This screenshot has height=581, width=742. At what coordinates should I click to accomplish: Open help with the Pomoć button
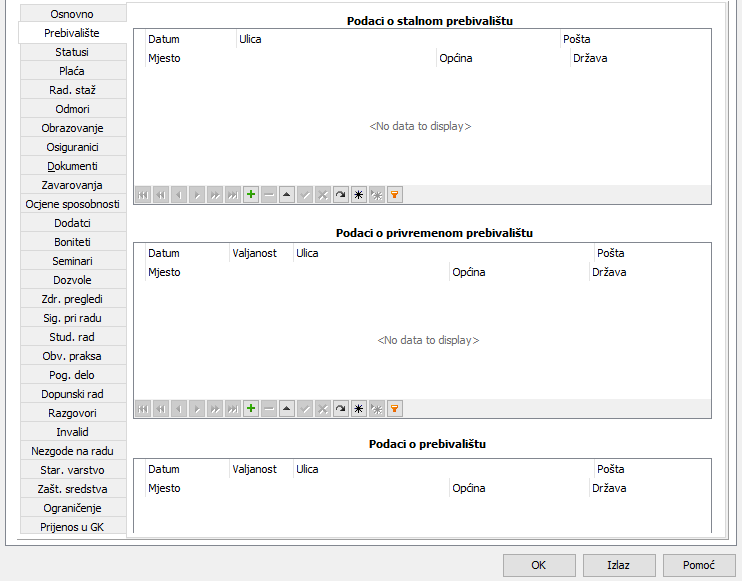coord(699,565)
